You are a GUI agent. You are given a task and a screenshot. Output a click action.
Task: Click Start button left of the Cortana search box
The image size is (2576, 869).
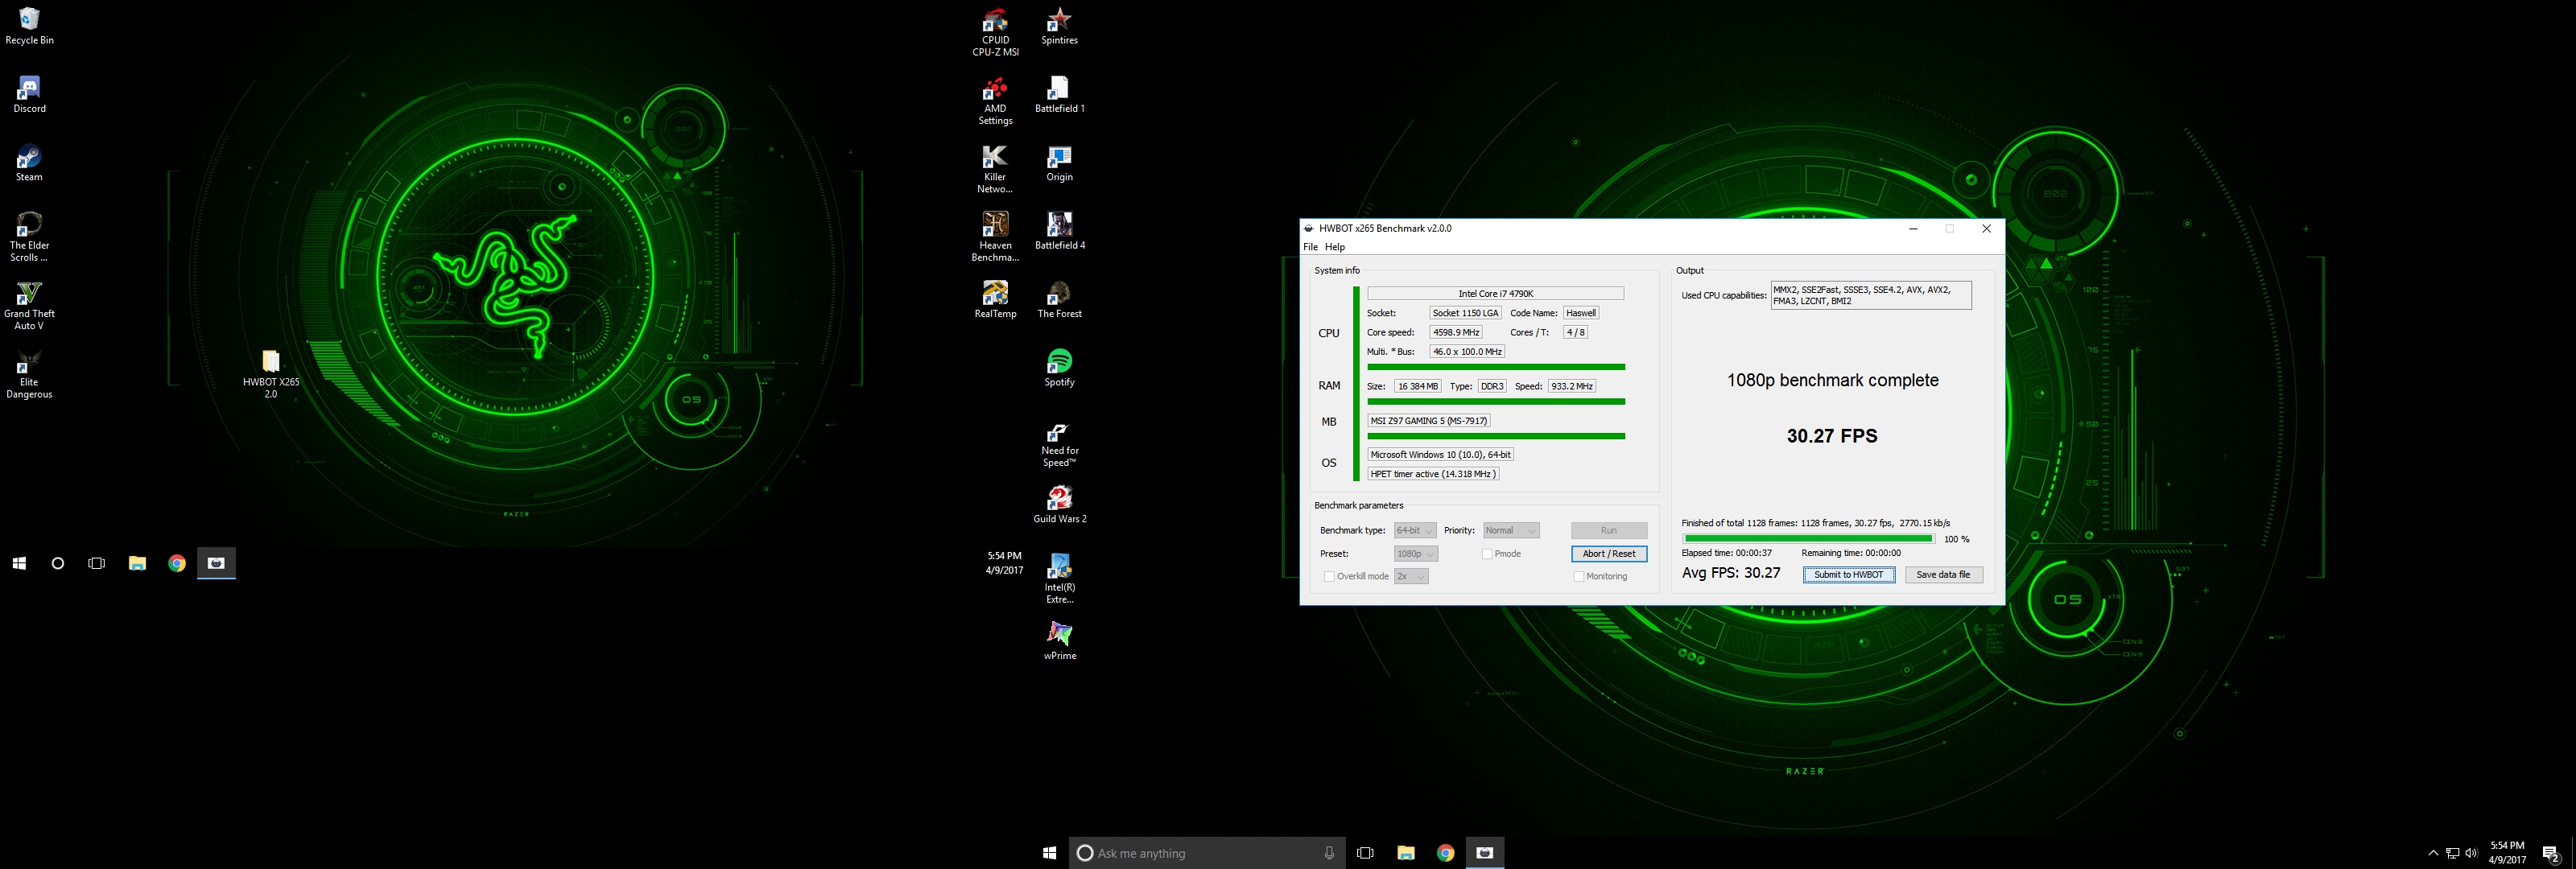pyautogui.click(x=1049, y=853)
